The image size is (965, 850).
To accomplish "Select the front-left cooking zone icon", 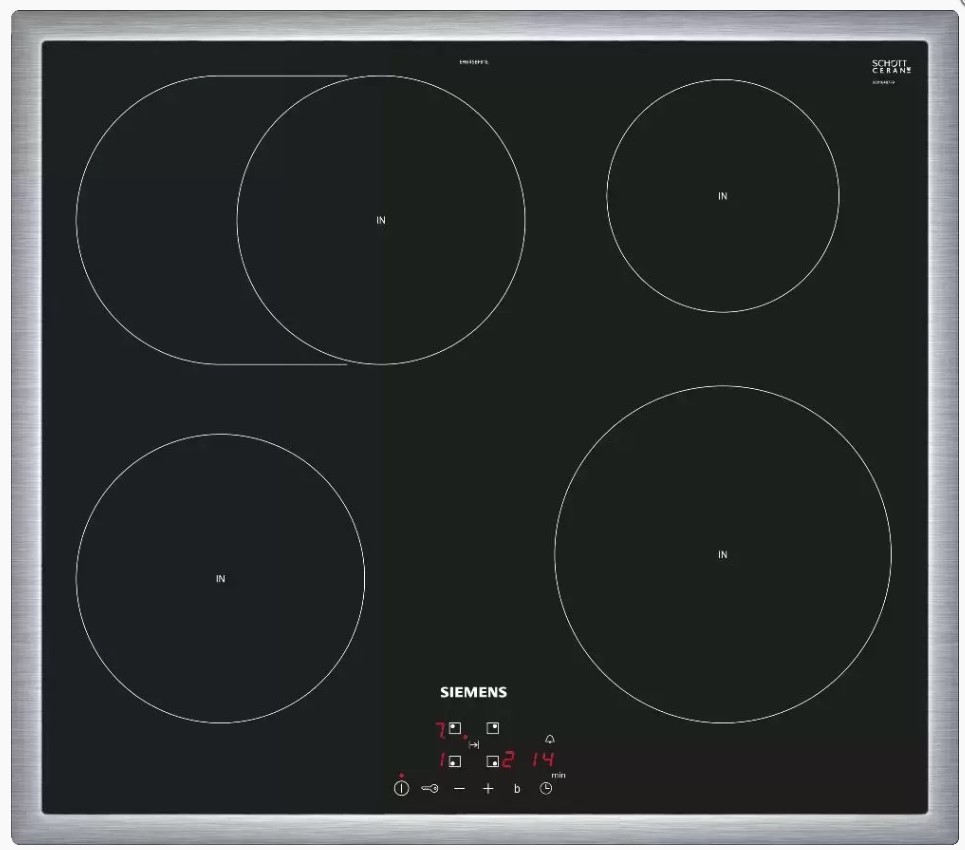I will tap(455, 761).
